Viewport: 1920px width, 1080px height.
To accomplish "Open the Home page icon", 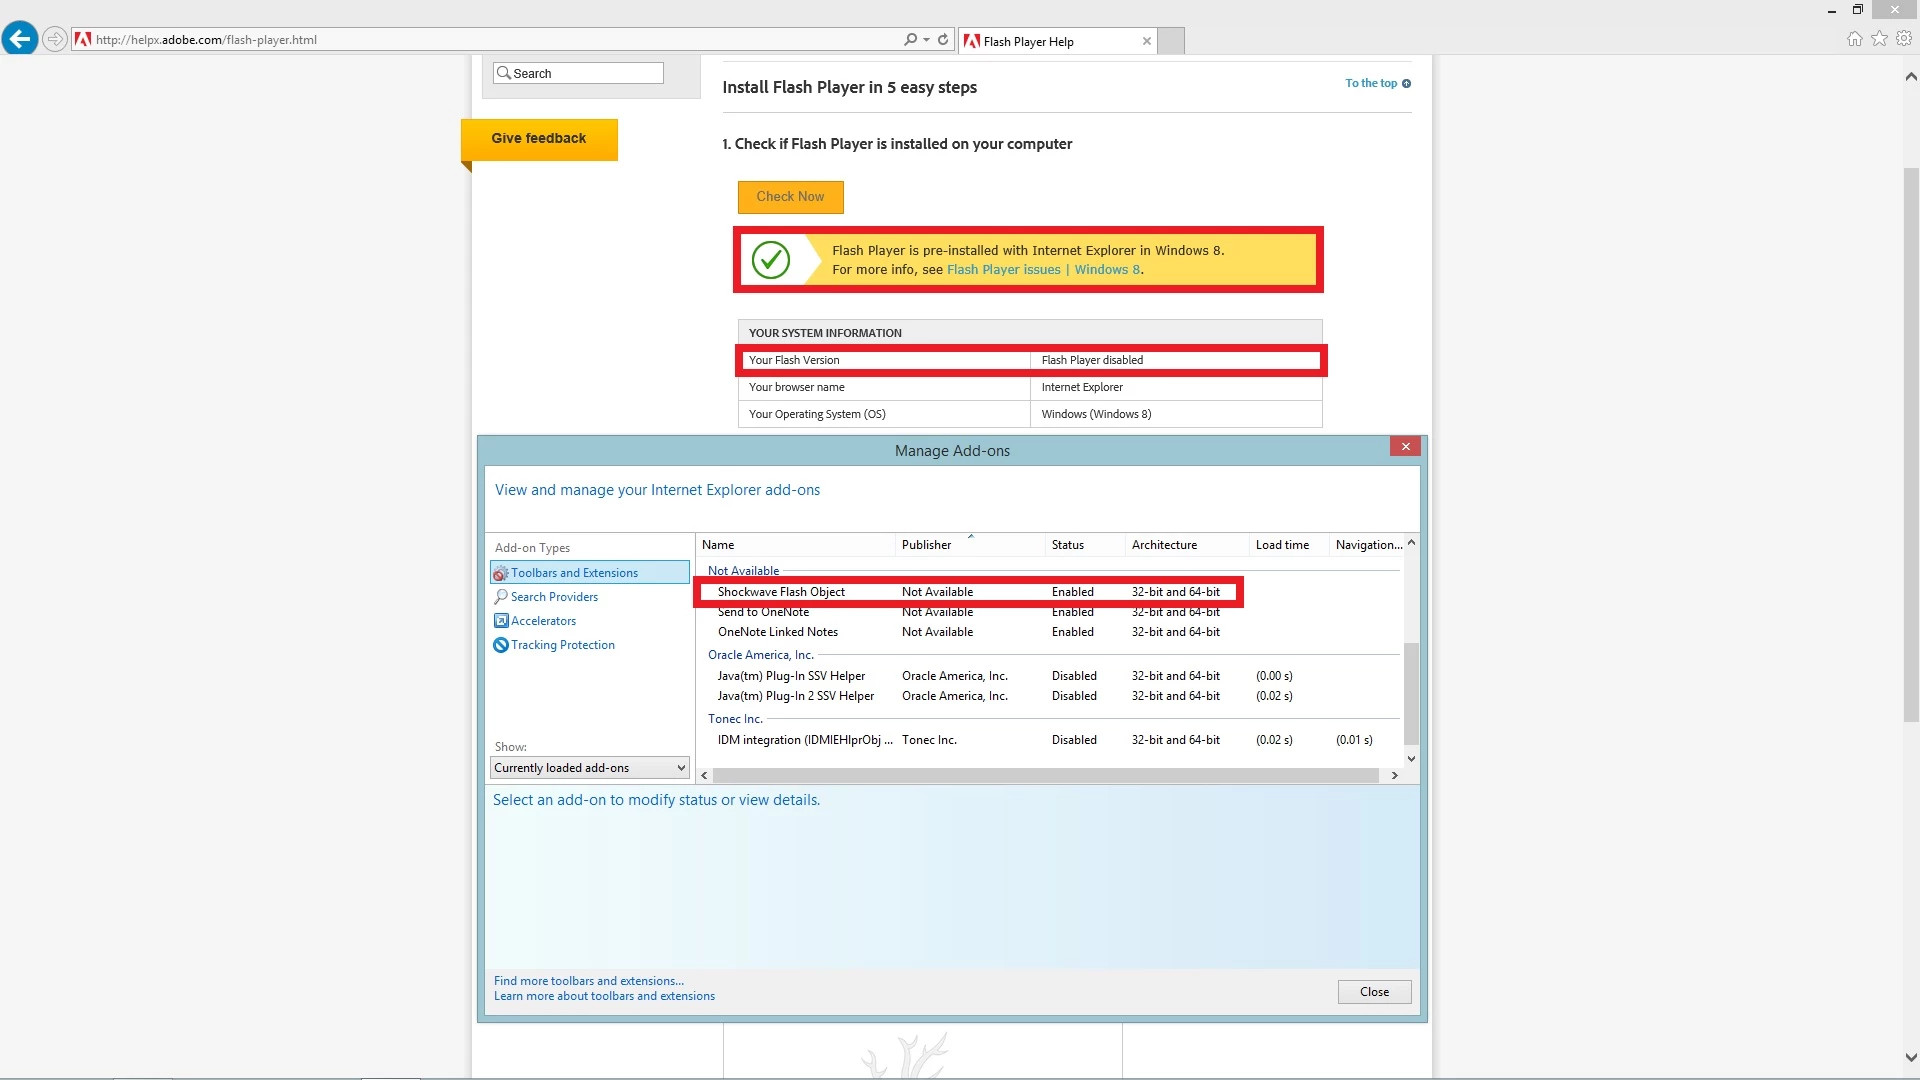I will 1854,39.
